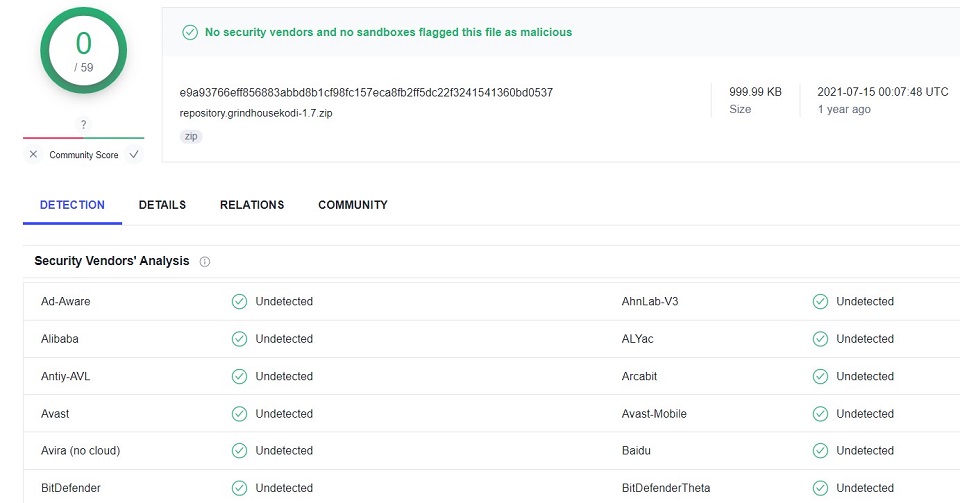Open the Community tab
The width and height of the screenshot is (960, 503).
353,205
